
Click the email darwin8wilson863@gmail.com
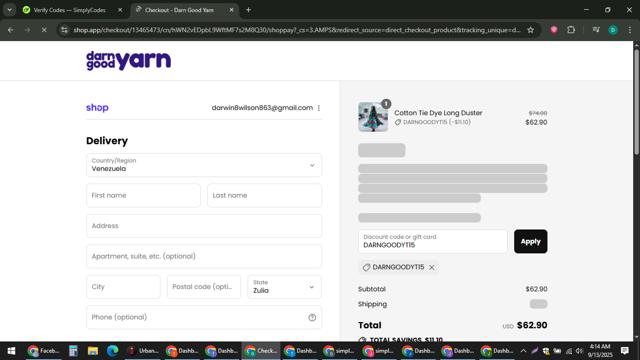262,108
